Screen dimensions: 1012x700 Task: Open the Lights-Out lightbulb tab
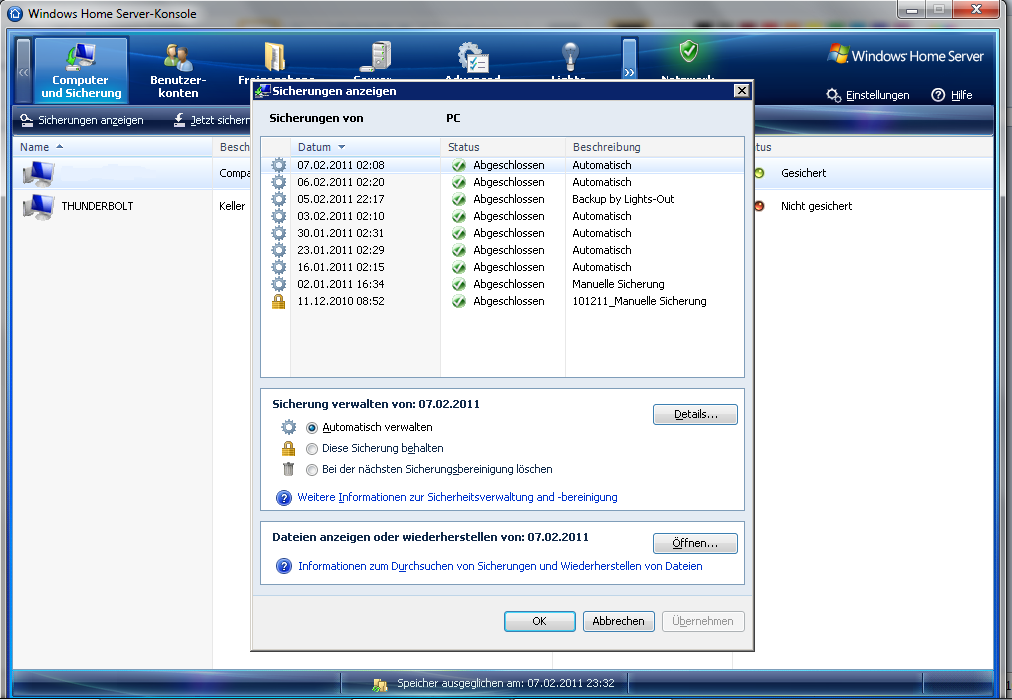pyautogui.click(x=569, y=57)
